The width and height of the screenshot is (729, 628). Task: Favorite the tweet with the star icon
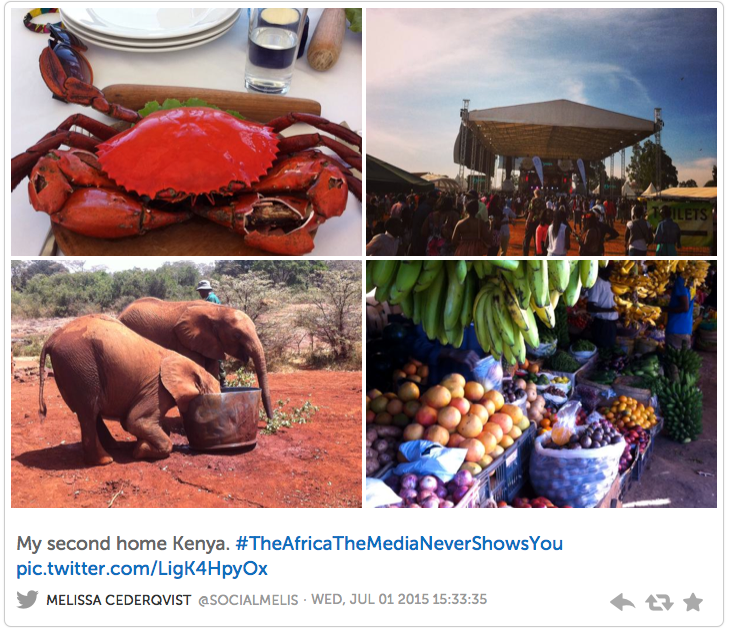tap(693, 602)
